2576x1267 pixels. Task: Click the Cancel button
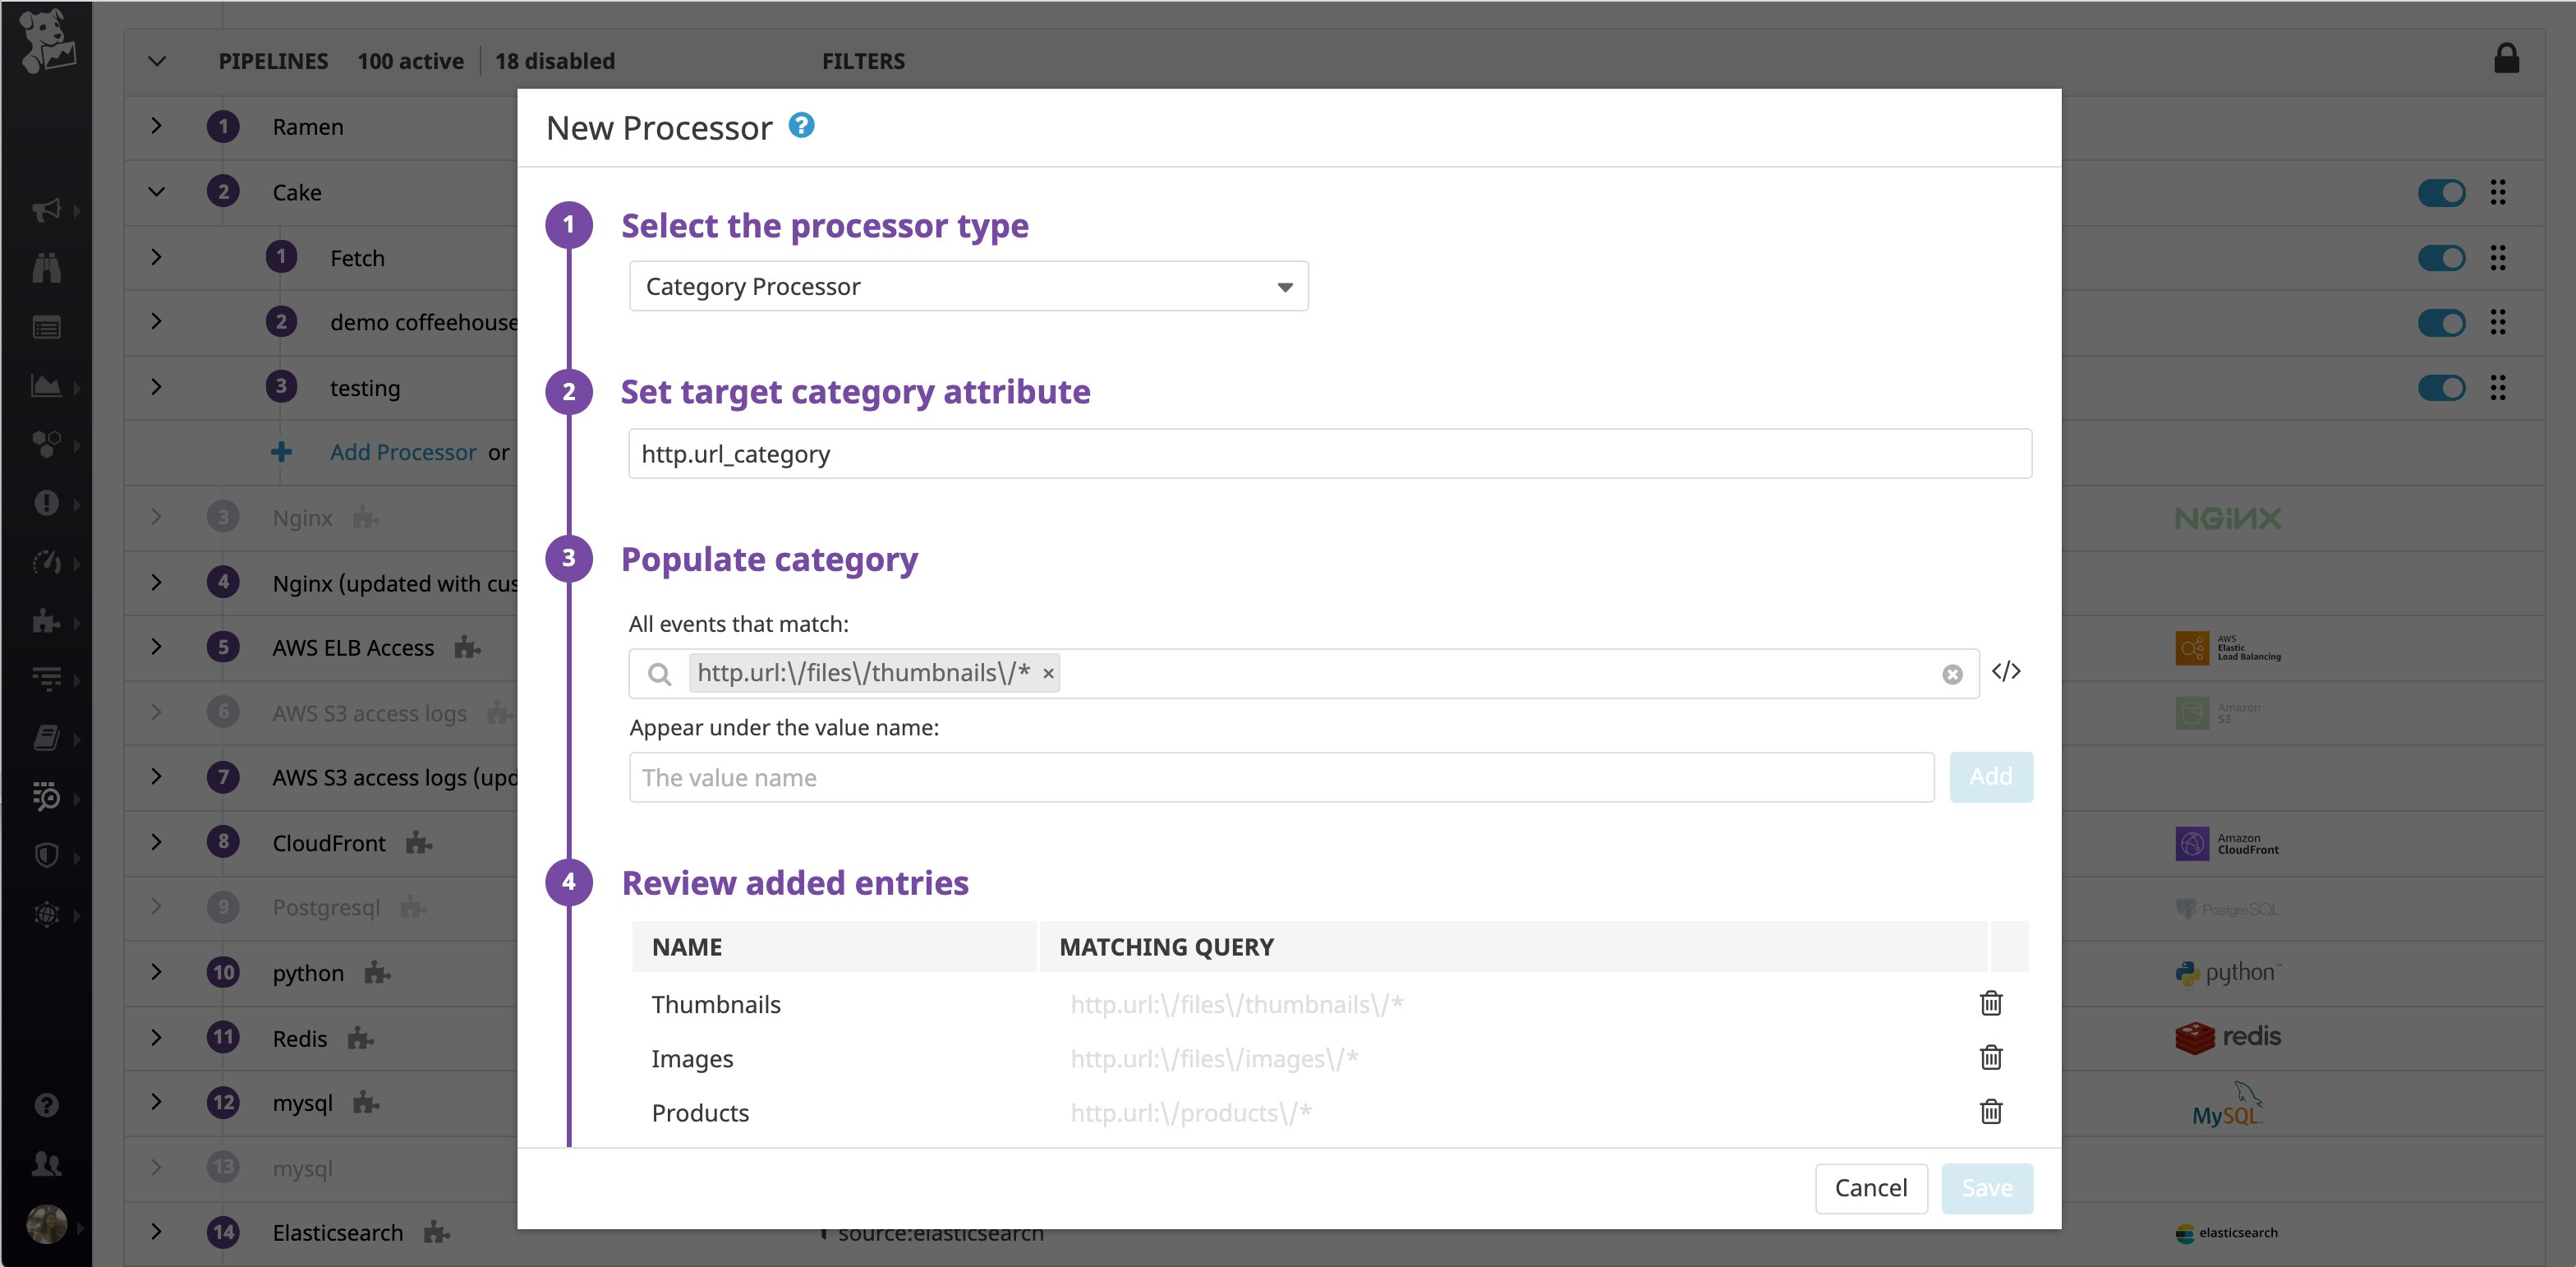pyautogui.click(x=1870, y=1188)
